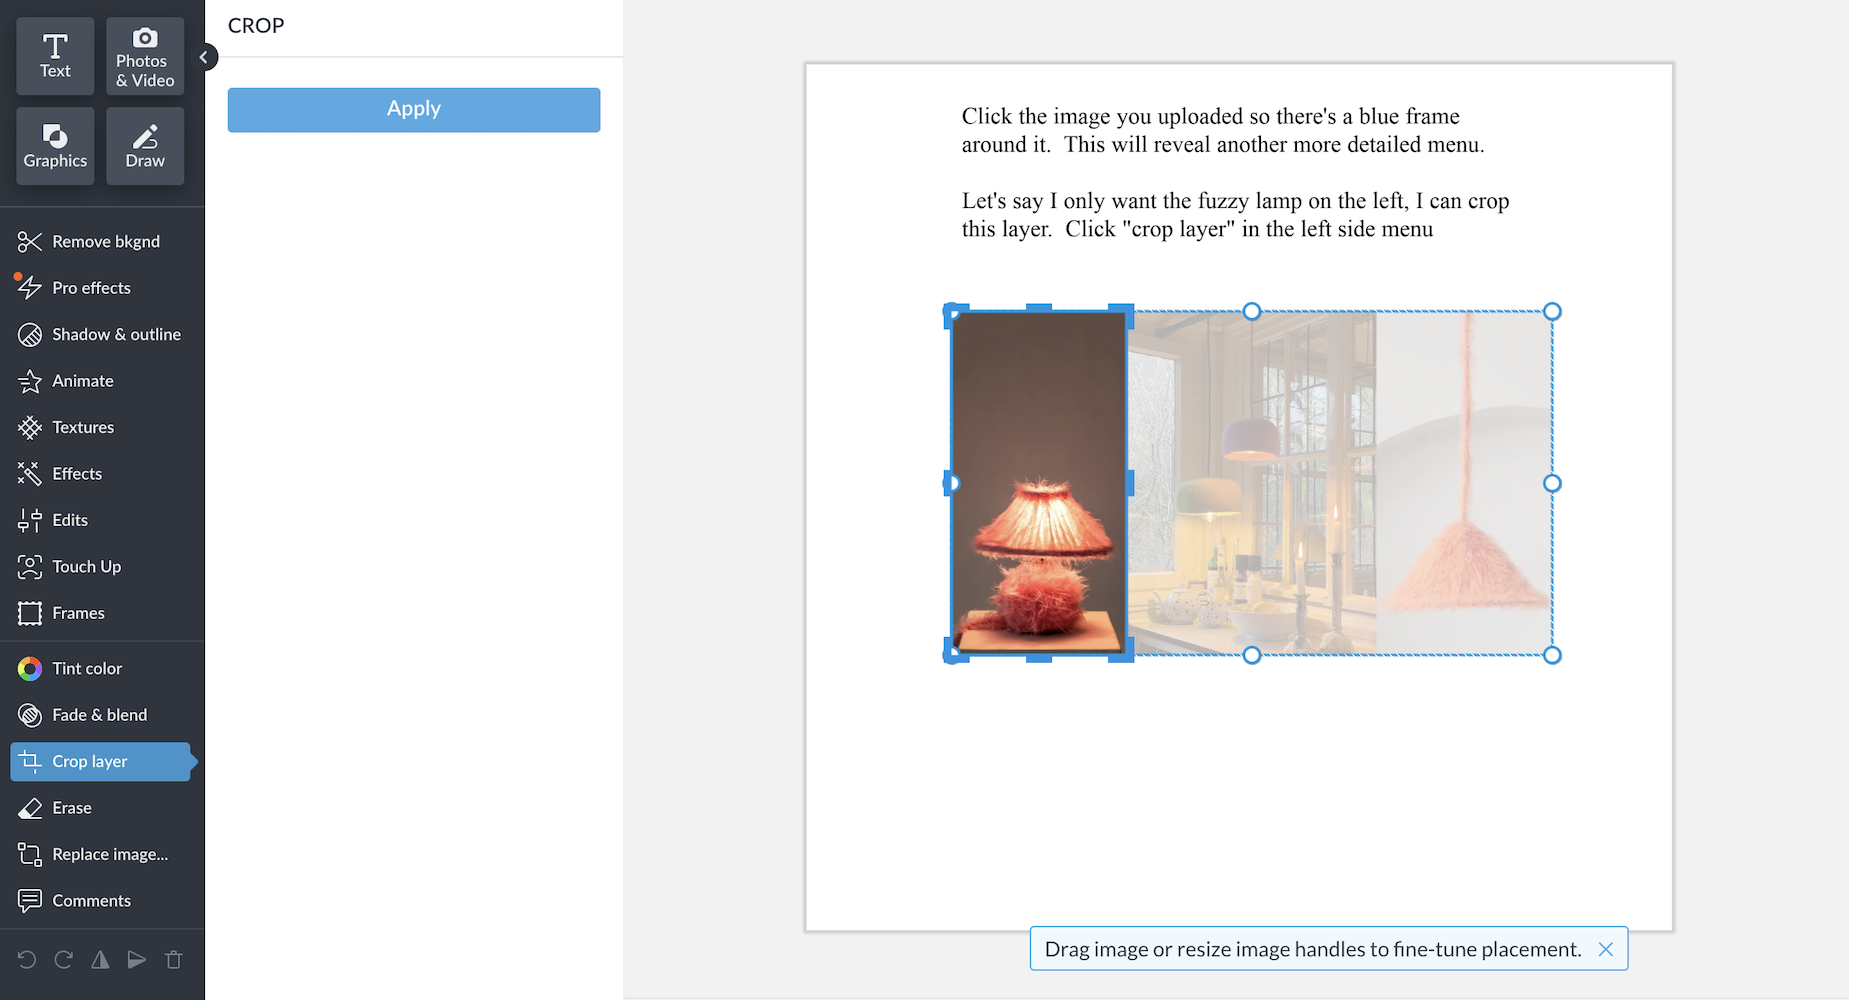
Task: Flip the layer vertically
Action: [x=137, y=960]
